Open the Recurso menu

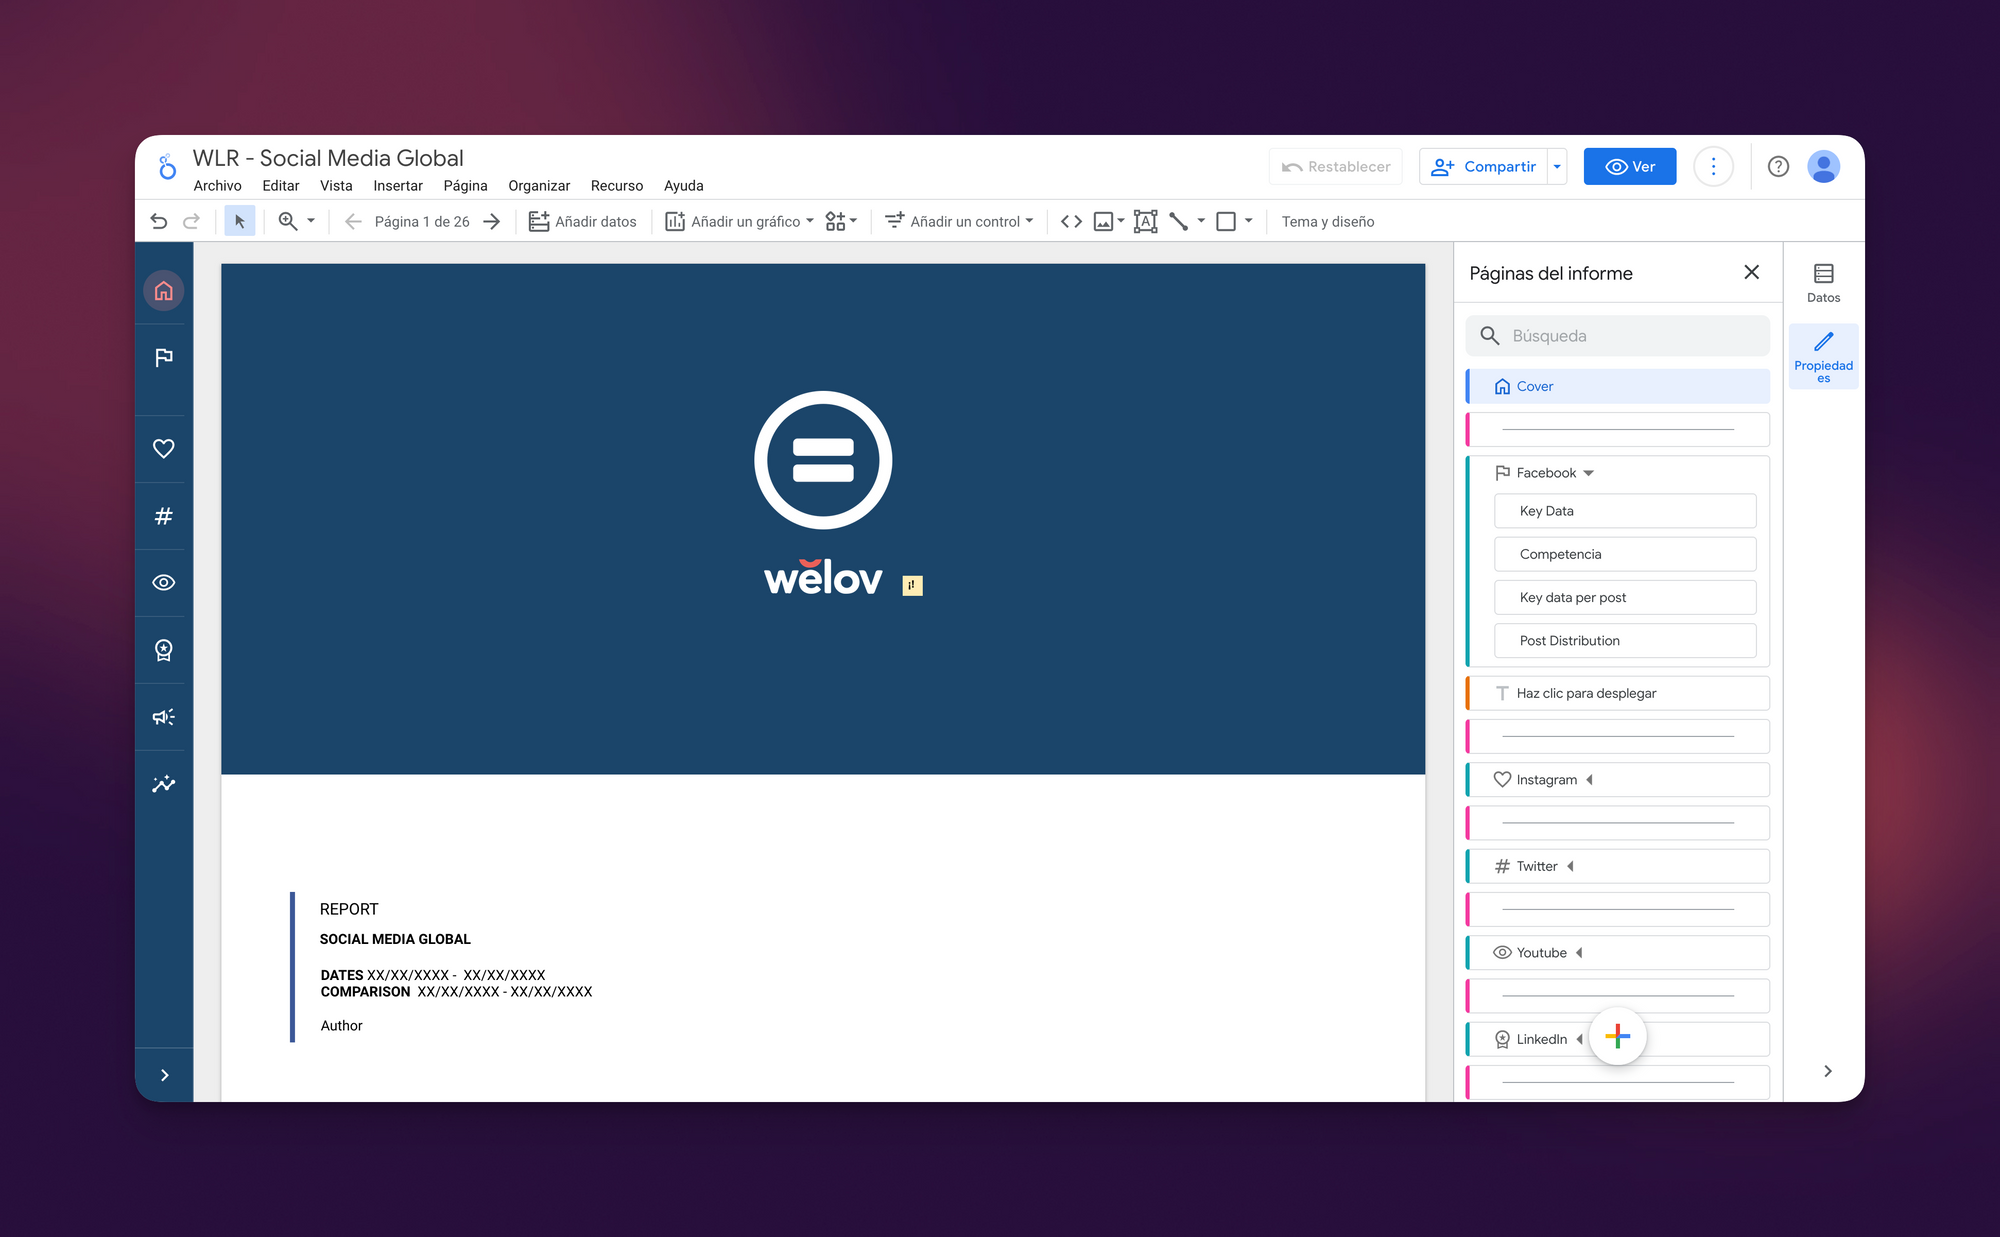617,186
